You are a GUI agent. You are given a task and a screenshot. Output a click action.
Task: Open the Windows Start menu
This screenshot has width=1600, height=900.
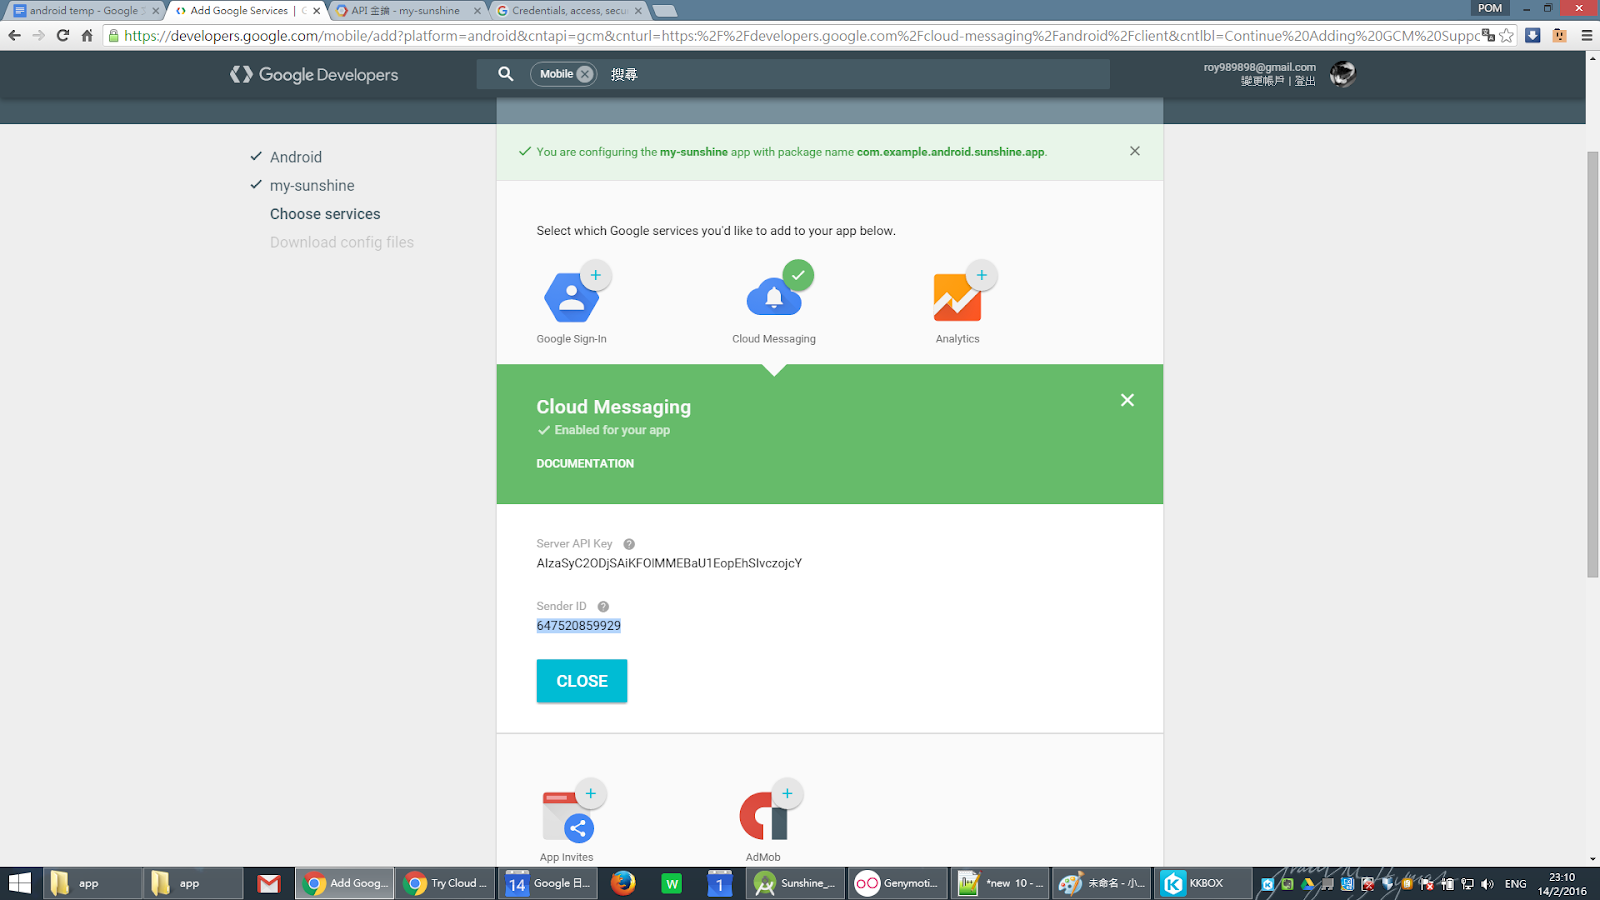click(x=20, y=883)
